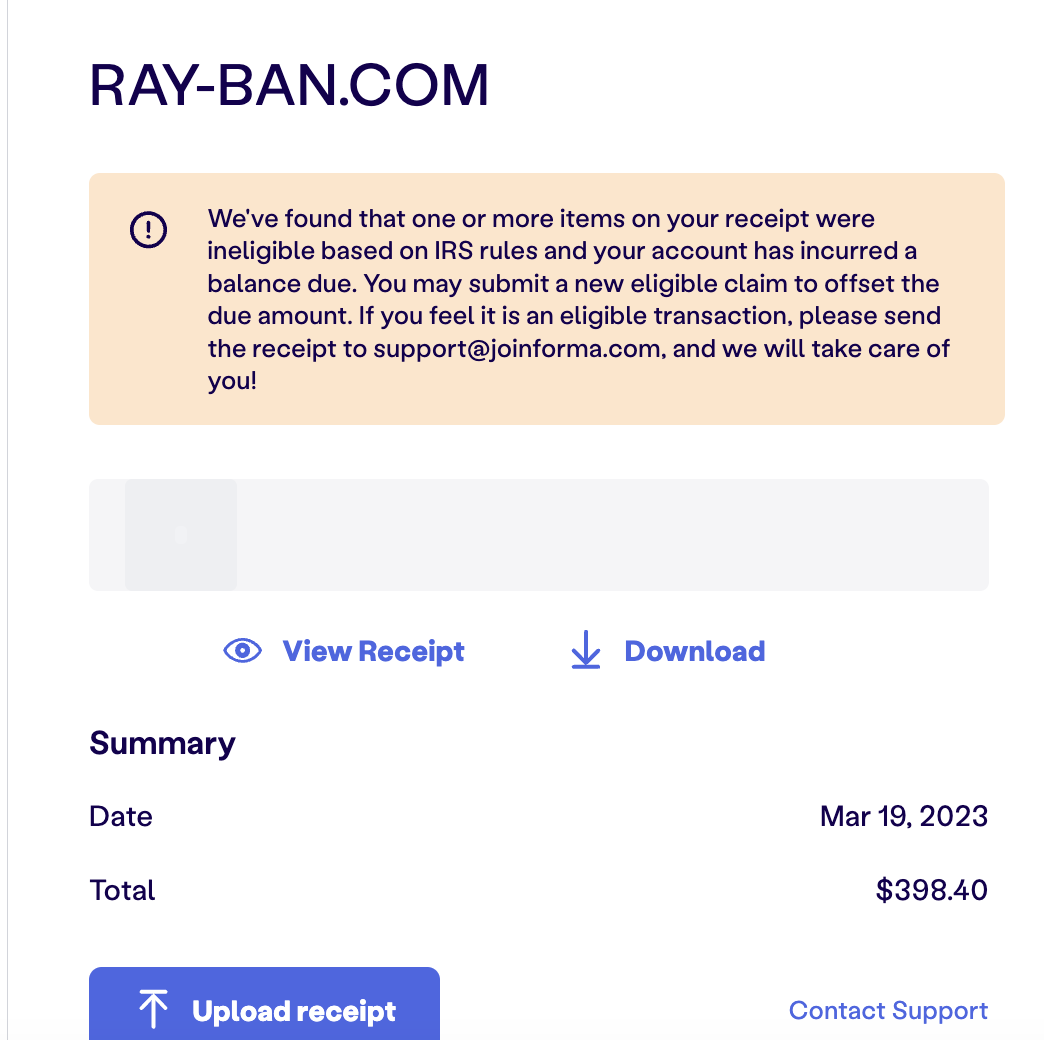Click the RAY-BAN.COM merchant heading
Viewport: 1044px width, 1040px height.
pyautogui.click(x=289, y=86)
